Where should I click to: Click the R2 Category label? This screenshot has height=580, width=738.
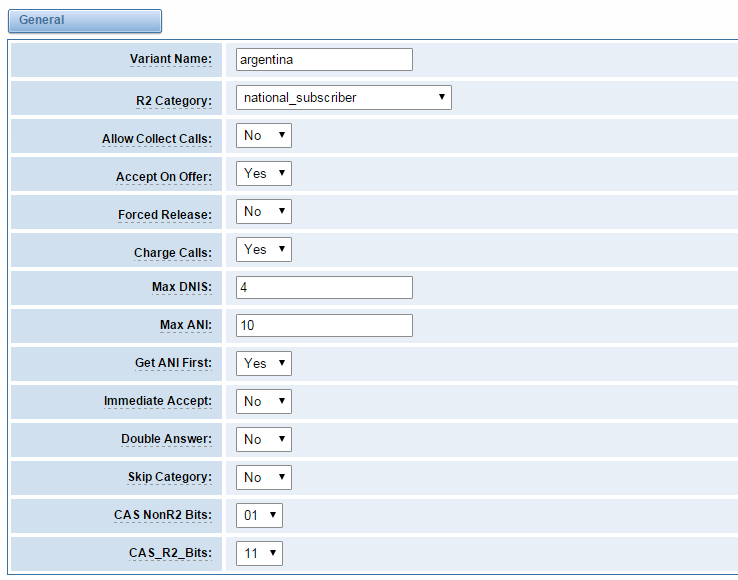click(x=174, y=101)
